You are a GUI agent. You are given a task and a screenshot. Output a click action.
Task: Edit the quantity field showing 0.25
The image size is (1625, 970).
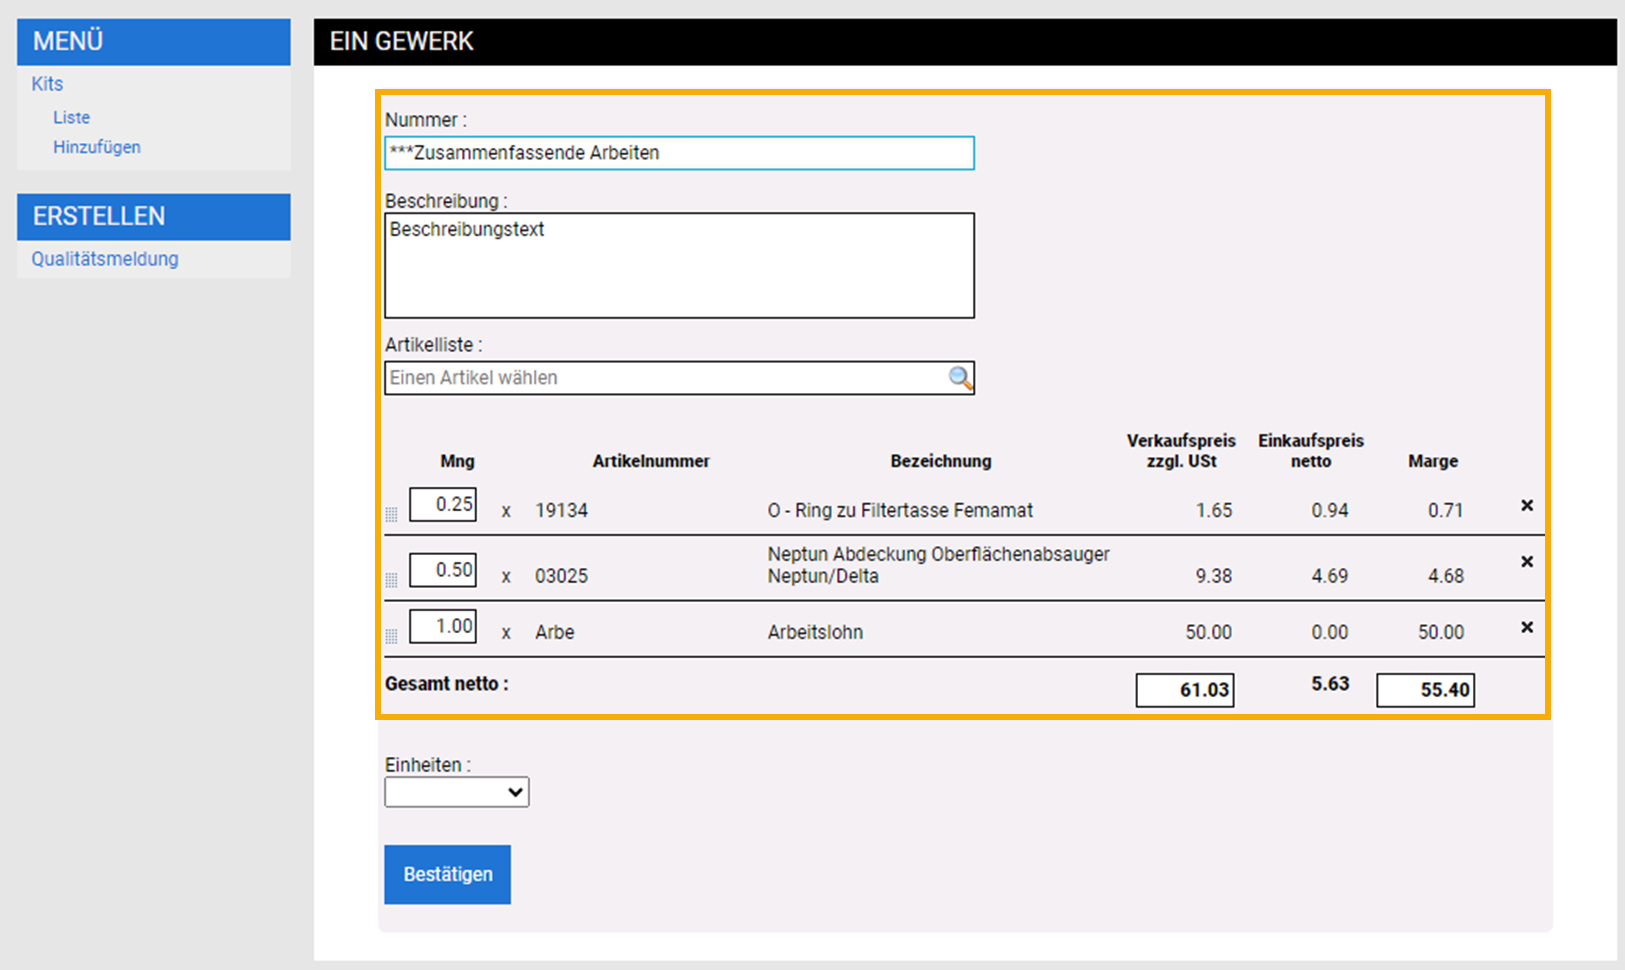[x=443, y=504]
